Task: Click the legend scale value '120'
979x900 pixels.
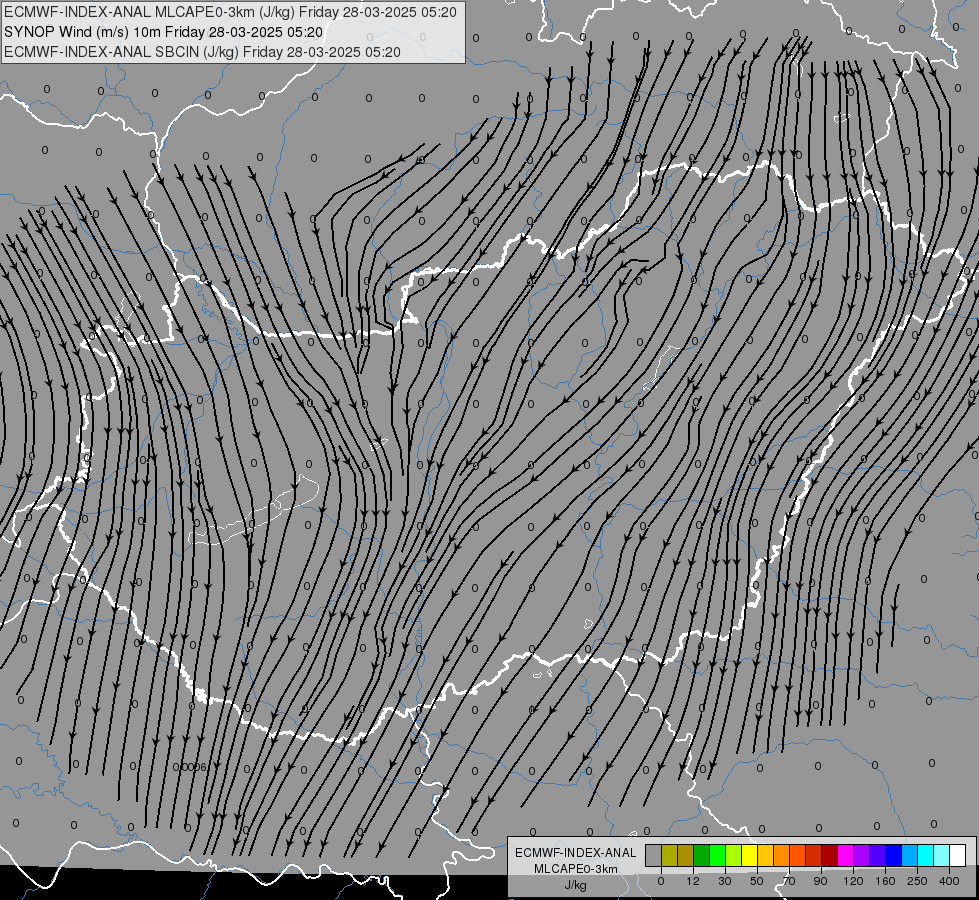Action: (853, 881)
